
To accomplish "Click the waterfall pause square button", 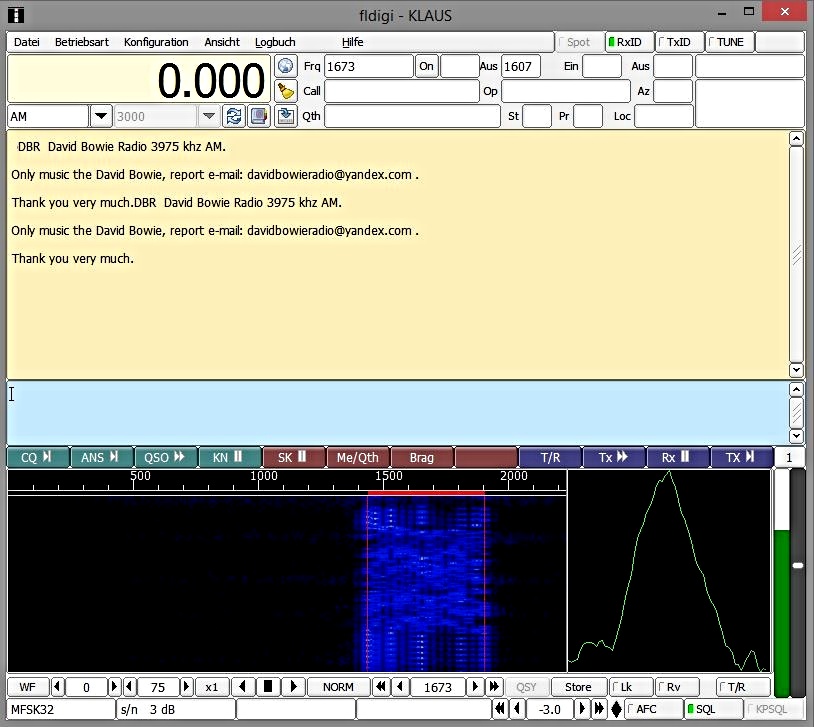I will coord(268,686).
